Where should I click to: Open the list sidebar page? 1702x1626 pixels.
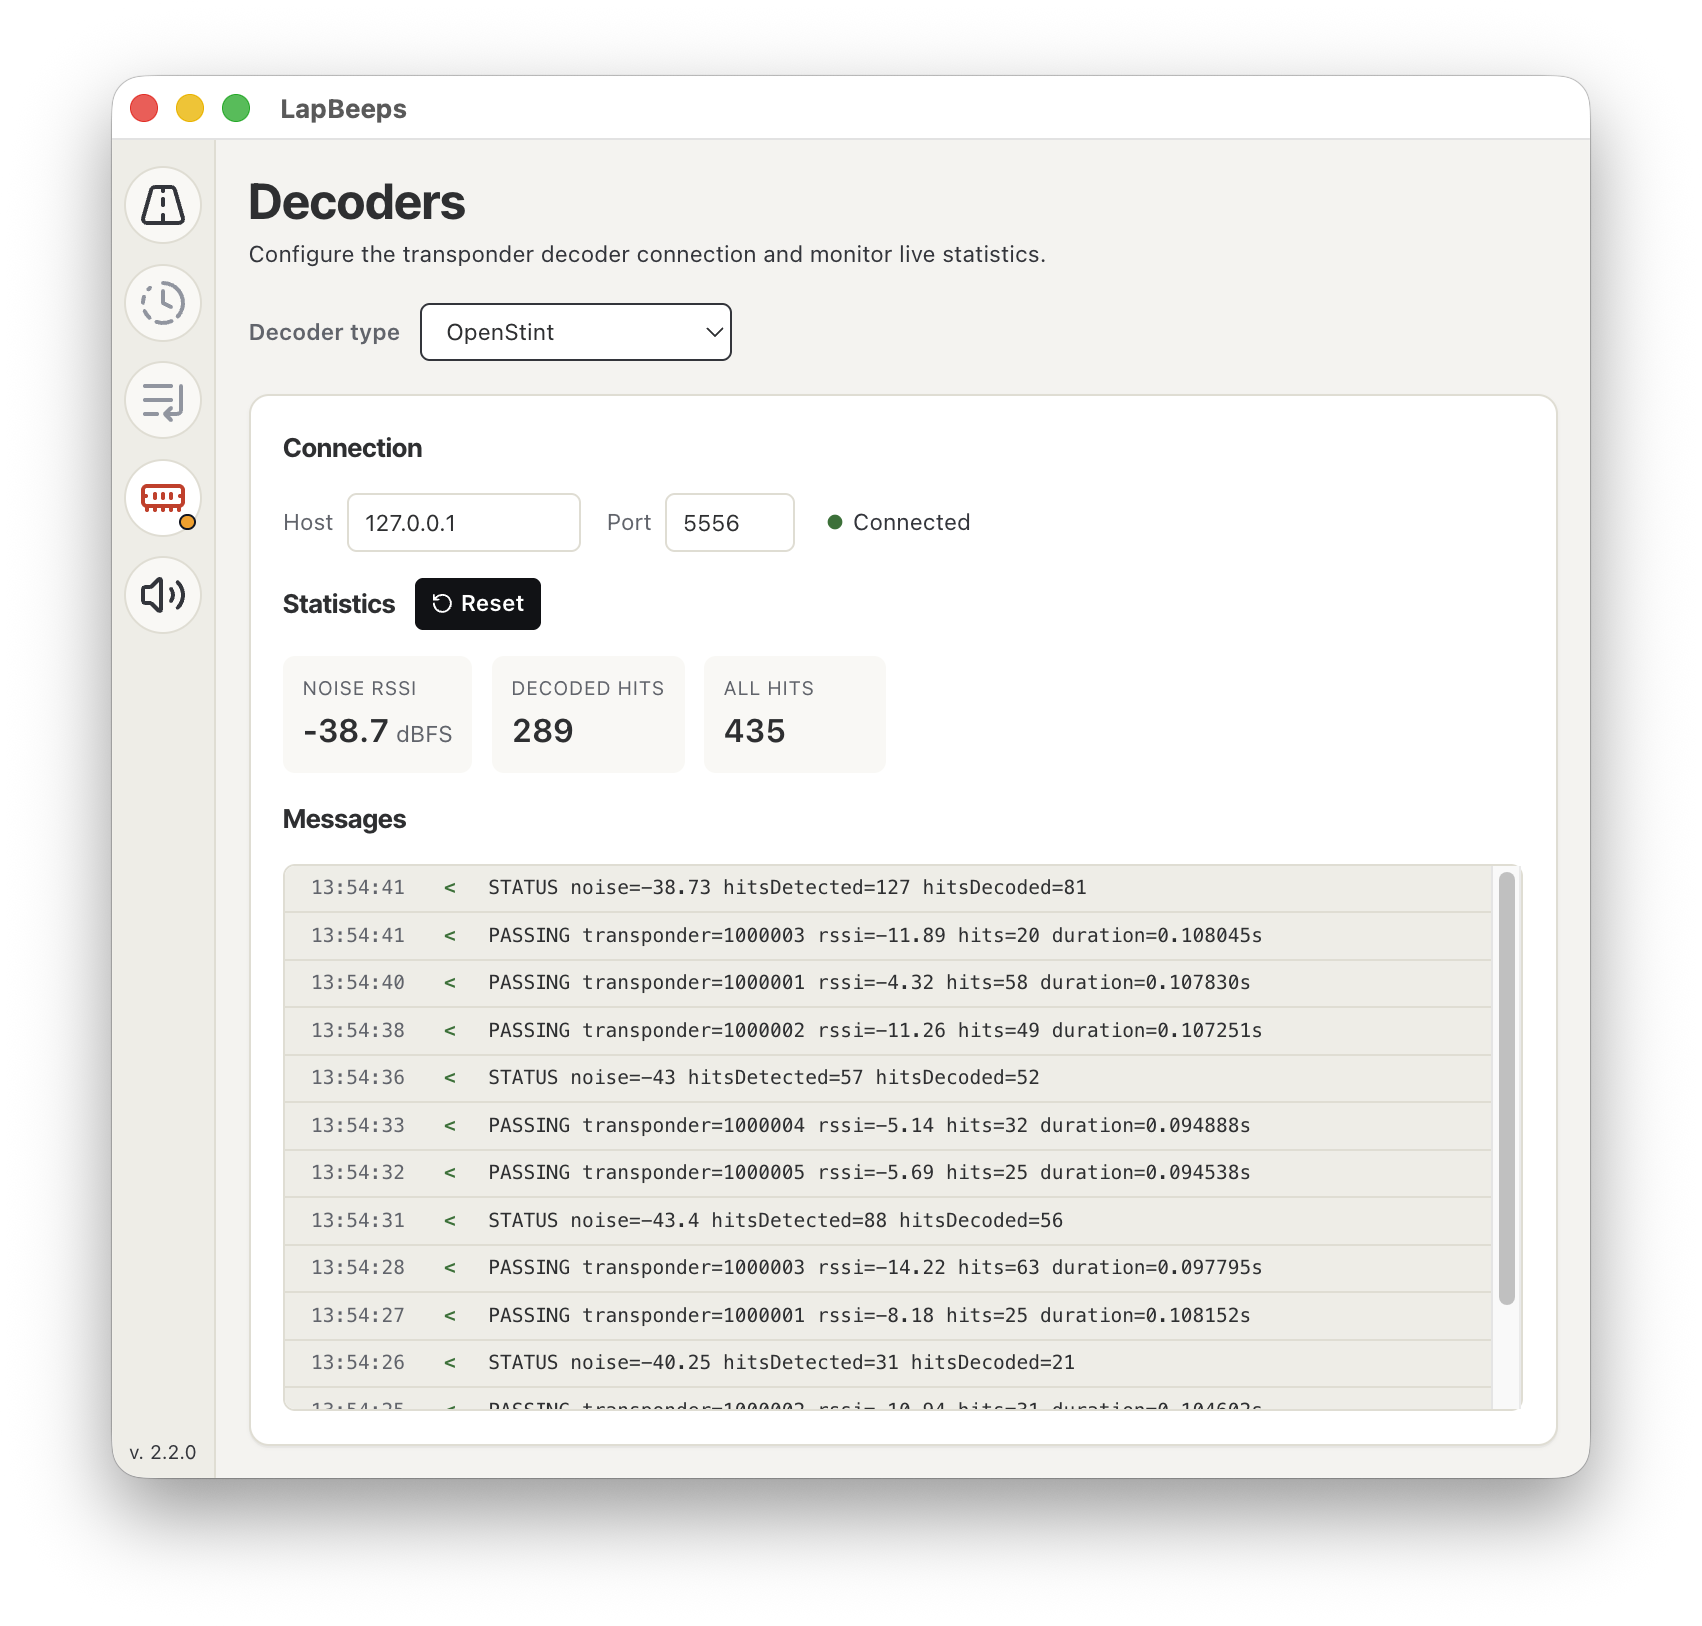coord(163,400)
